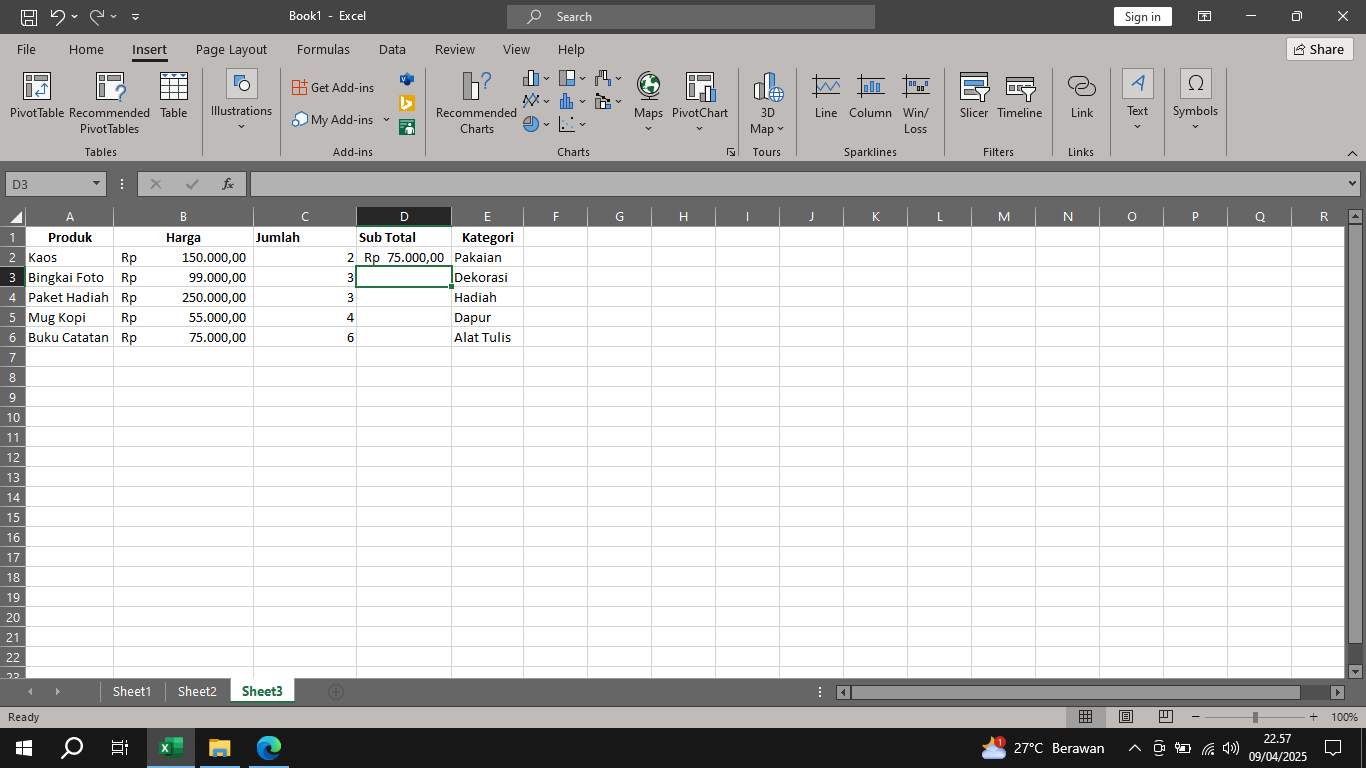Expand the PivotChart dropdown arrow

(699, 128)
